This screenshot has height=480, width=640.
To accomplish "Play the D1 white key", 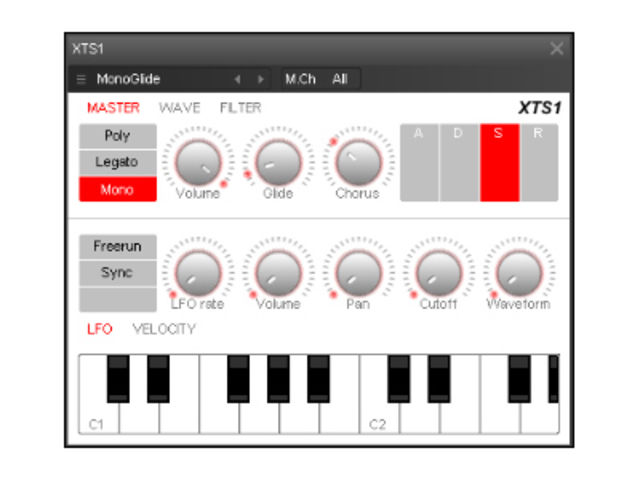I will point(139,418).
